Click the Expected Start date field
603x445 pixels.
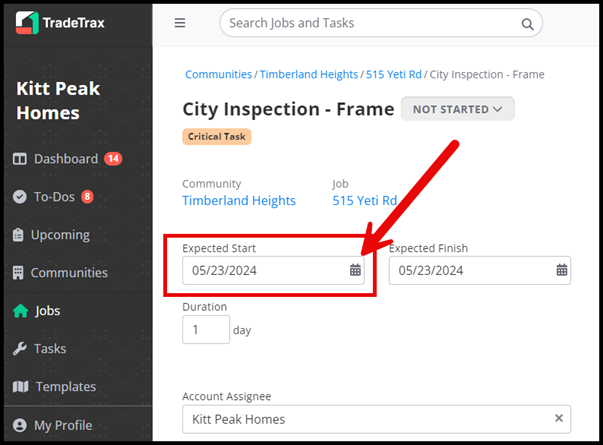point(273,270)
